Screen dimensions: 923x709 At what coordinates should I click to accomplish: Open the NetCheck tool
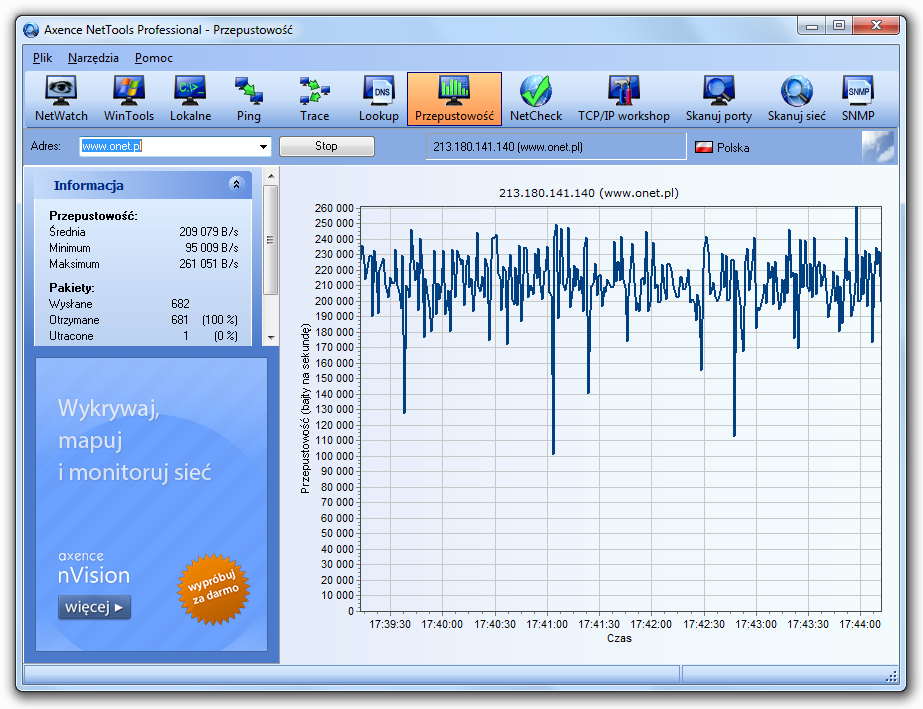[x=536, y=99]
